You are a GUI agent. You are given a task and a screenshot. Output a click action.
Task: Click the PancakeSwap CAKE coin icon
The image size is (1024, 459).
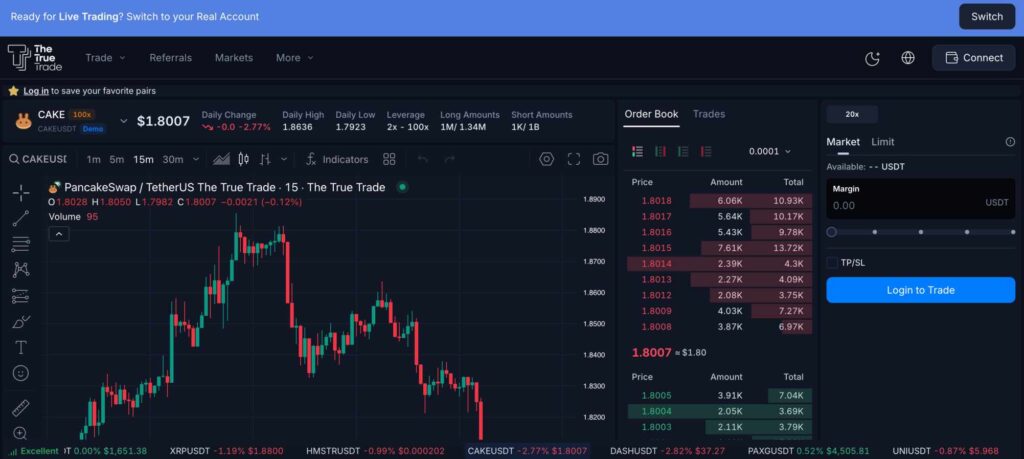(24, 121)
